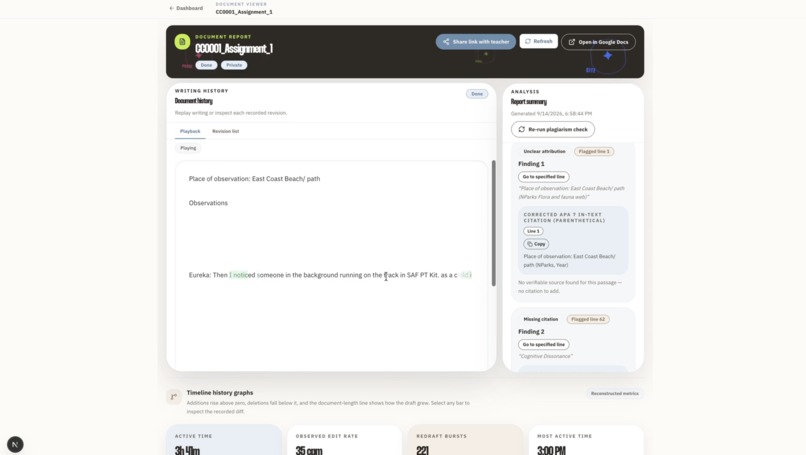Image resolution: width=806 pixels, height=455 pixels.
Task: Copy the corrected APA citation
Action: pos(536,244)
